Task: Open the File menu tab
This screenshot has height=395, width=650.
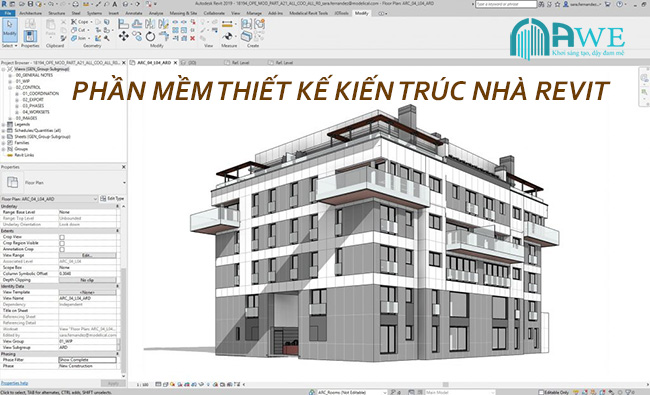Action: pos(7,13)
